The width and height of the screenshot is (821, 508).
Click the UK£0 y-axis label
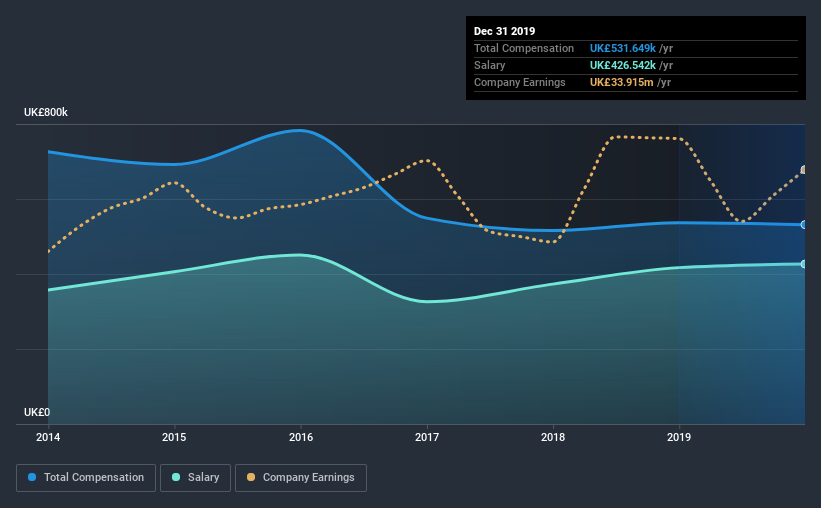(x=37, y=412)
